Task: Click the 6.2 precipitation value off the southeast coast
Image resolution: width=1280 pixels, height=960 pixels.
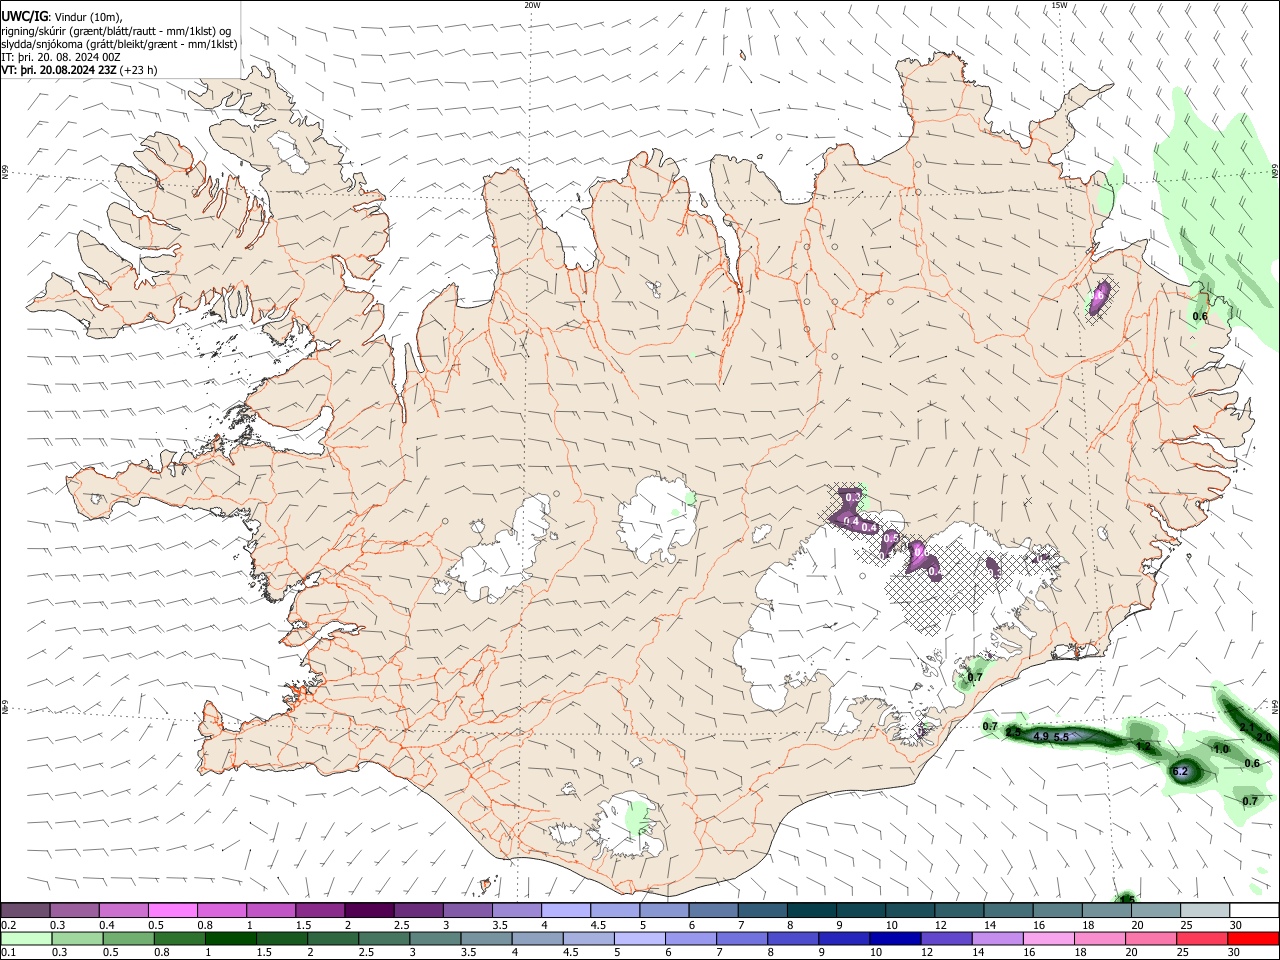Action: coord(1179,771)
